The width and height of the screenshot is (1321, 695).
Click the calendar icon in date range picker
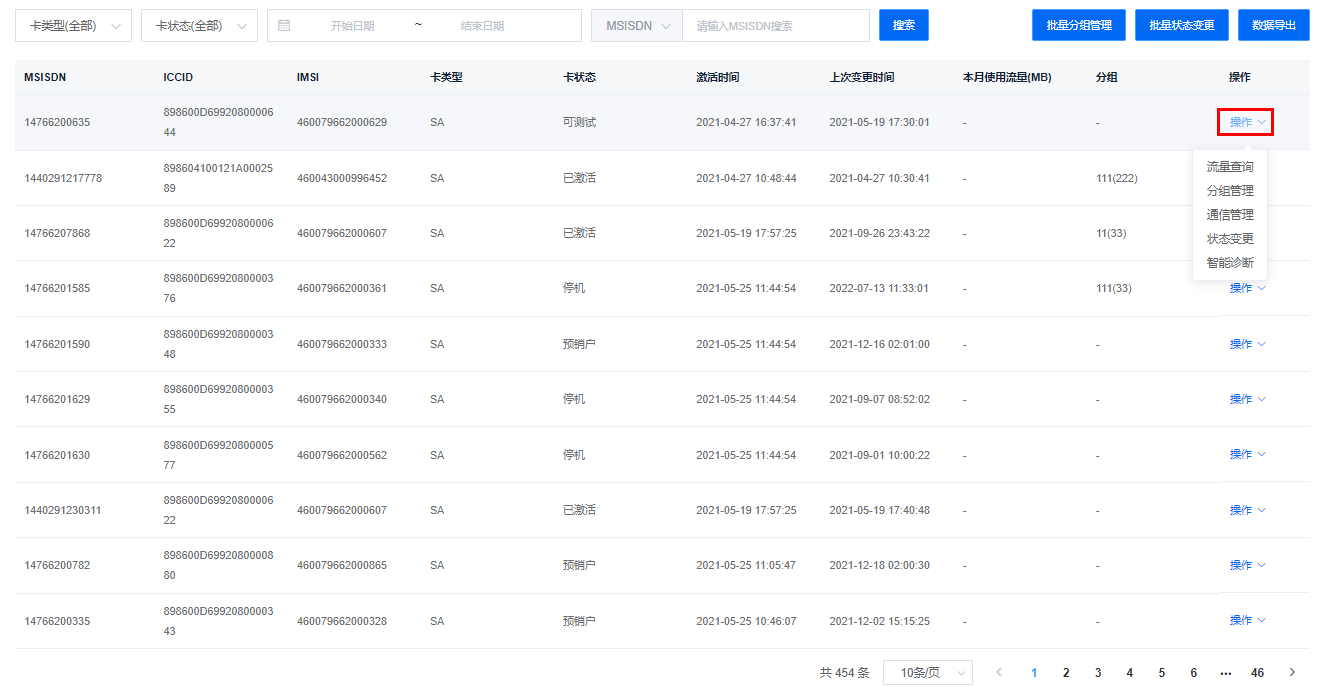click(x=284, y=25)
